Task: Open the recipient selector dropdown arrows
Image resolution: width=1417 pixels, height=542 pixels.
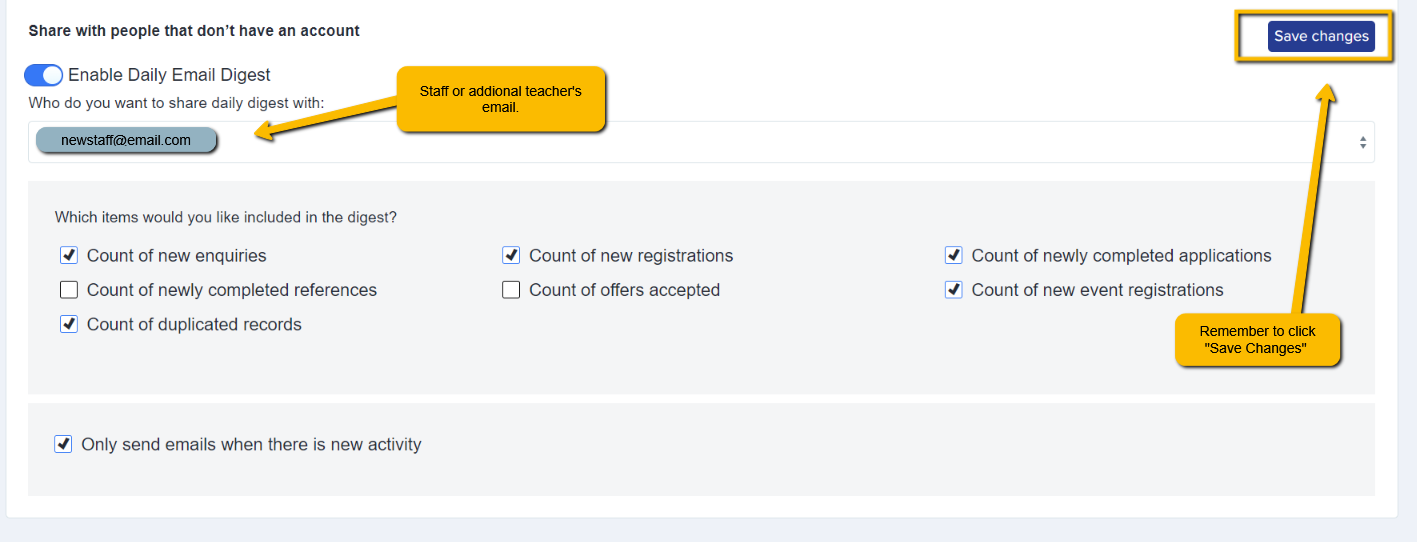Action: [x=1362, y=142]
